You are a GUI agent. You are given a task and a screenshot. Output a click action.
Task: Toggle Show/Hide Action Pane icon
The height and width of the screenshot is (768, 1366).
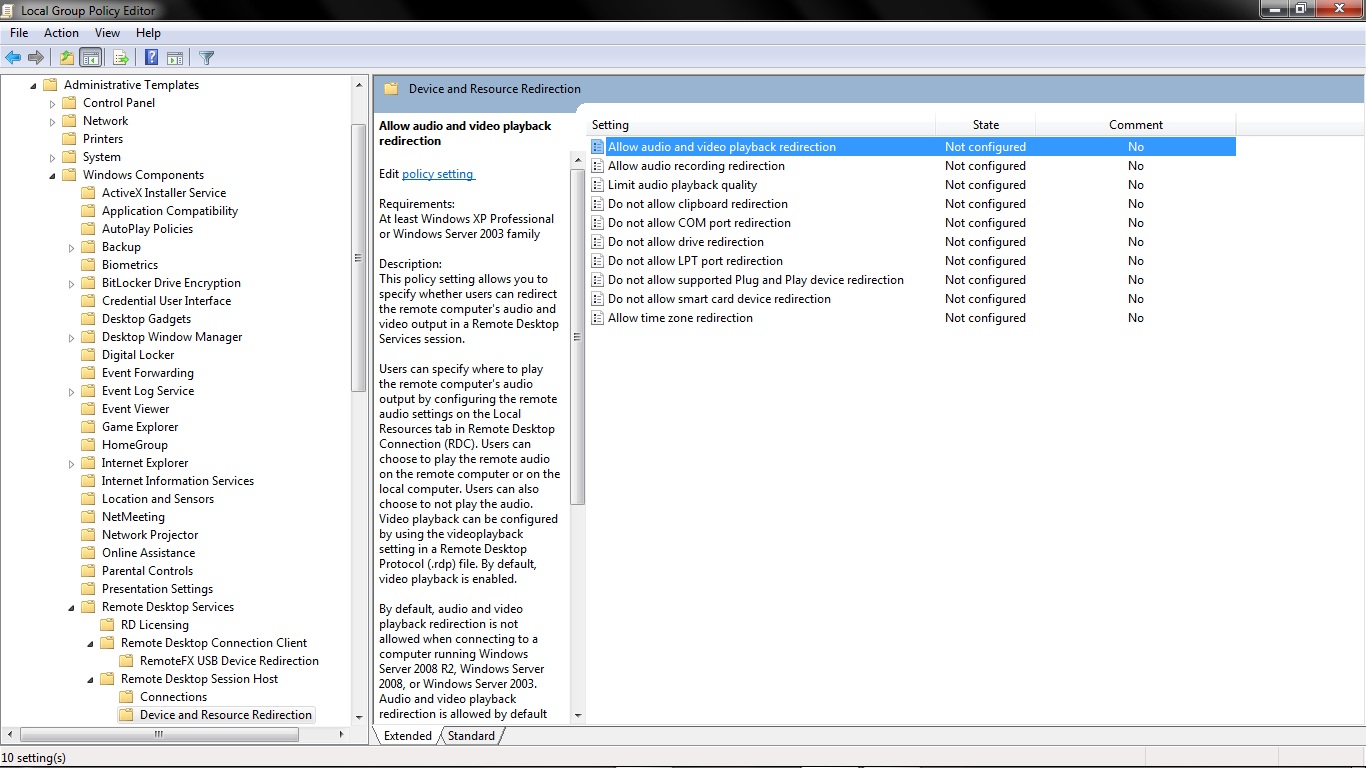pyautogui.click(x=175, y=58)
